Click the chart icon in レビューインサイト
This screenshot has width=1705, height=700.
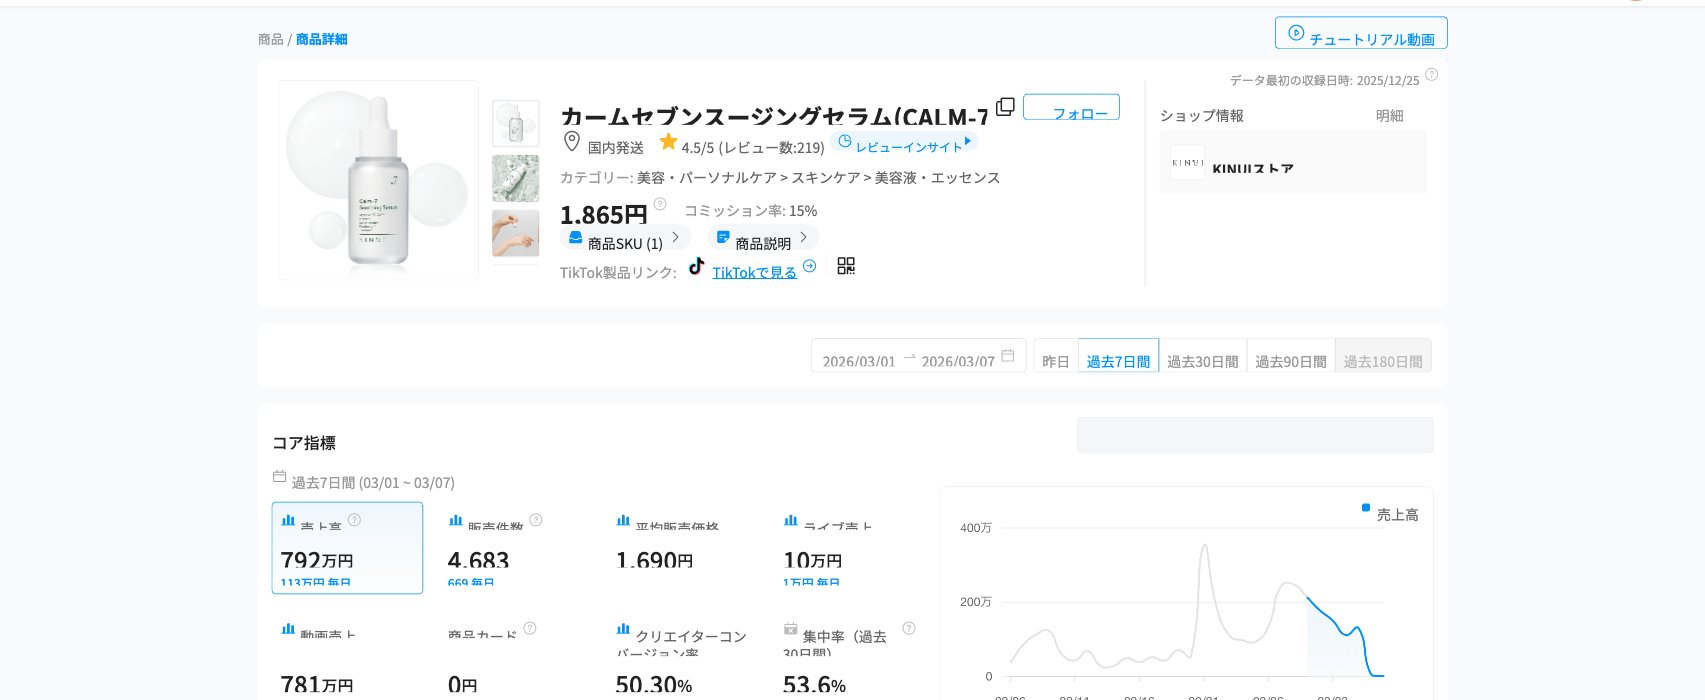[x=844, y=142]
